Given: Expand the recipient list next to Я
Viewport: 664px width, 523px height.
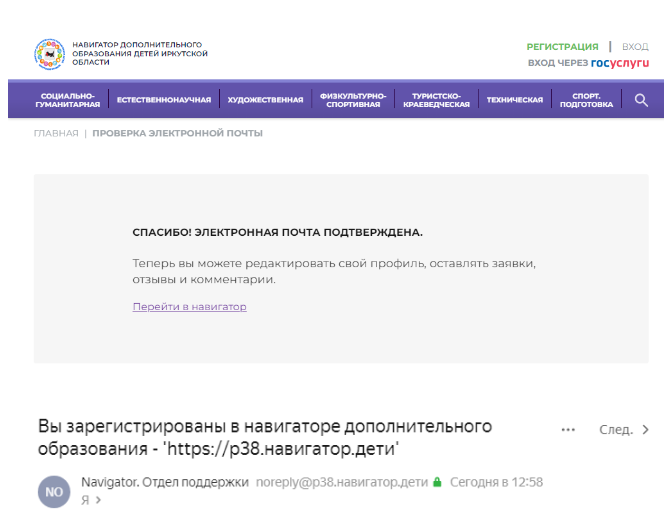Looking at the screenshot, I should tap(97, 499).
